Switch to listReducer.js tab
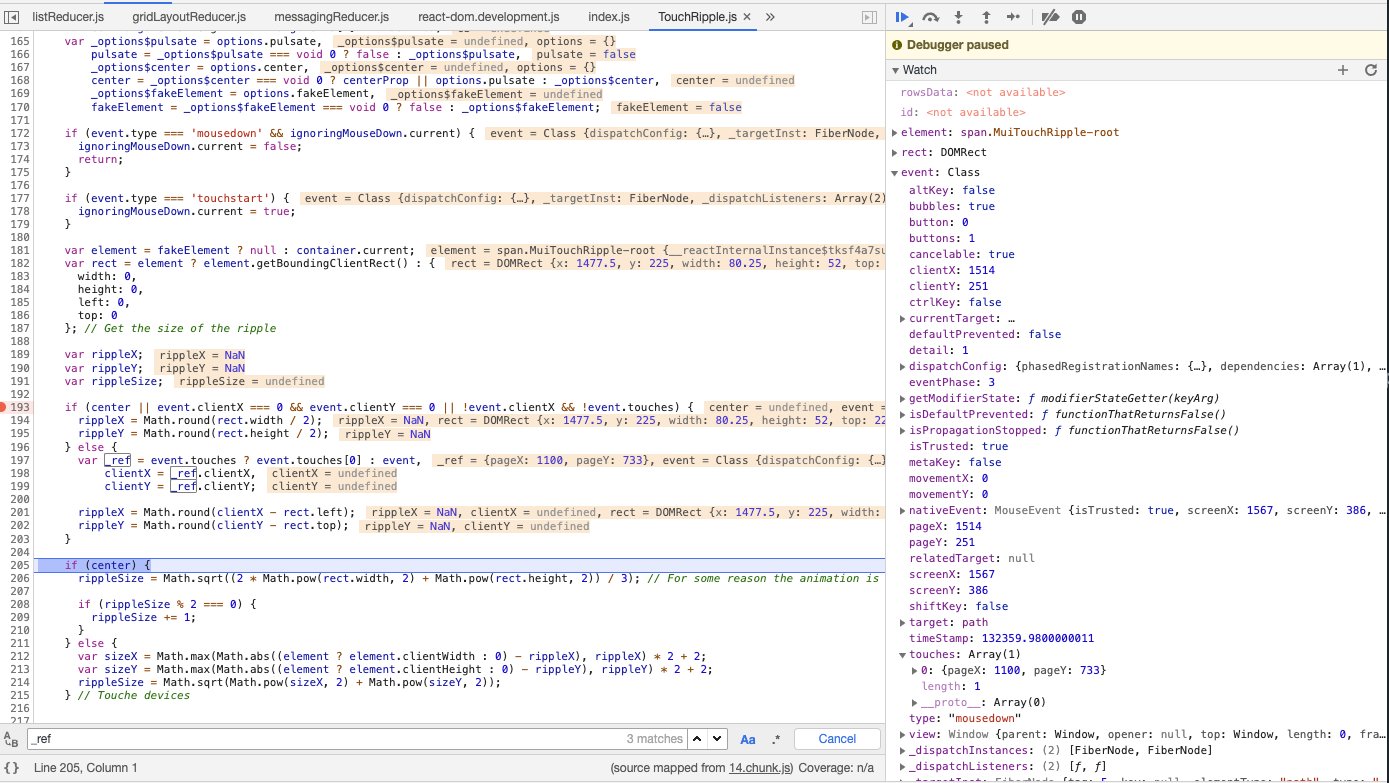 pos(67,17)
